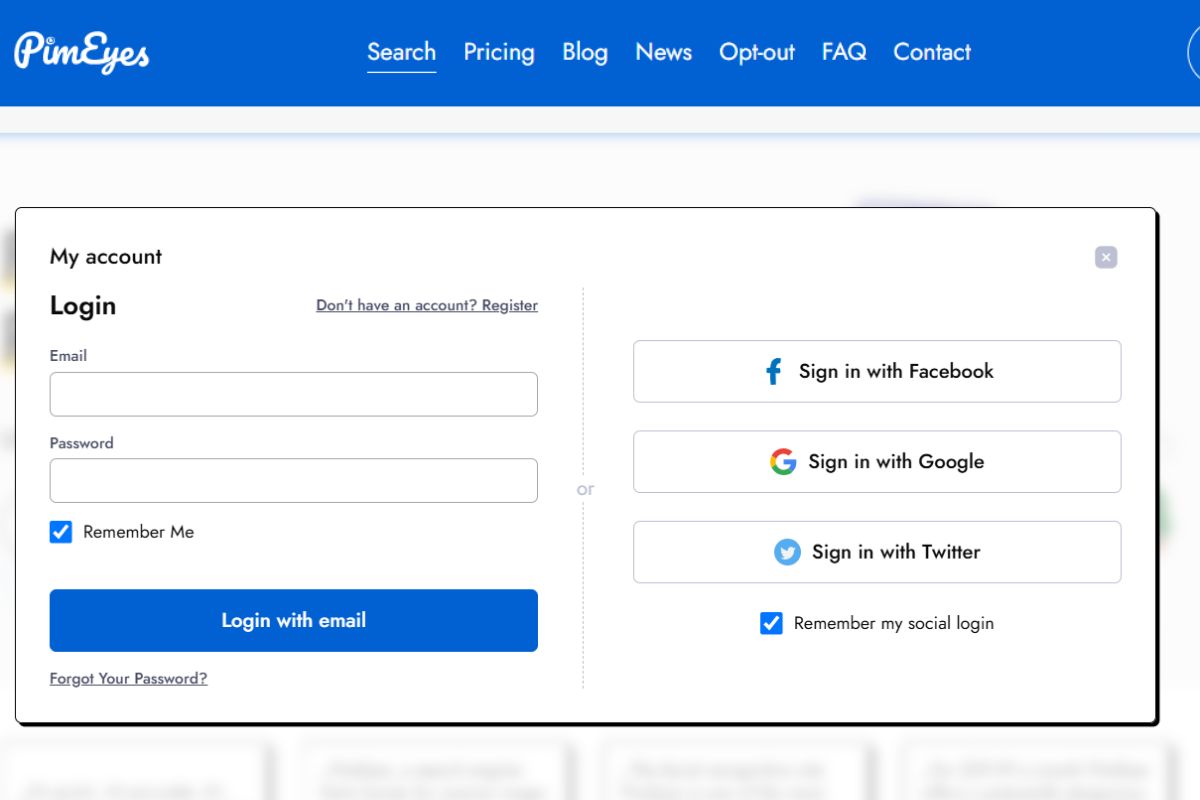
Task: Open the Opt-out page
Action: tap(756, 52)
